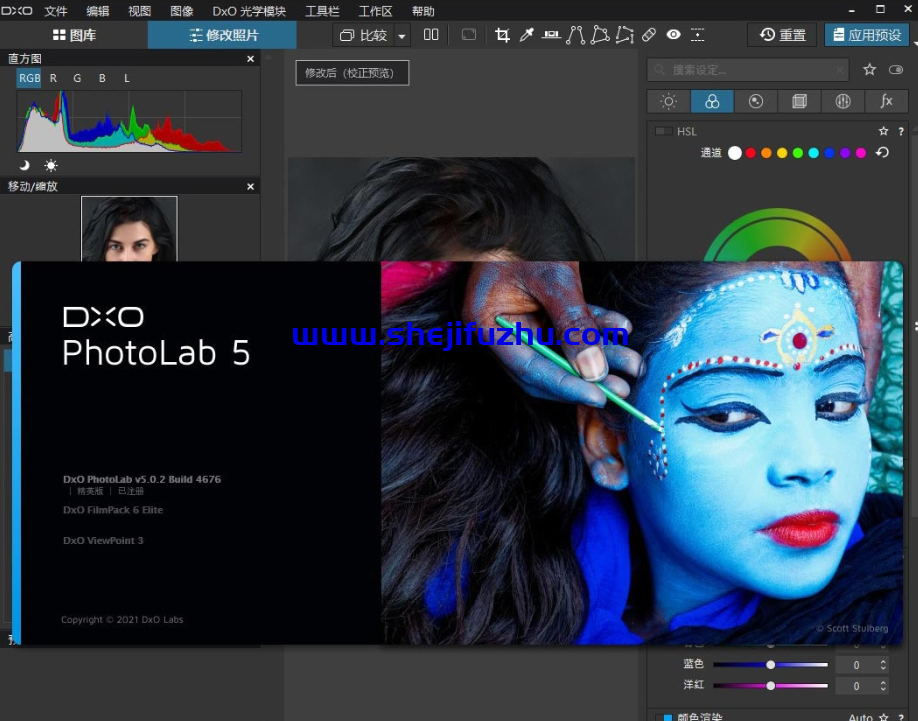Show favorite corrections with the star filter

869,70
